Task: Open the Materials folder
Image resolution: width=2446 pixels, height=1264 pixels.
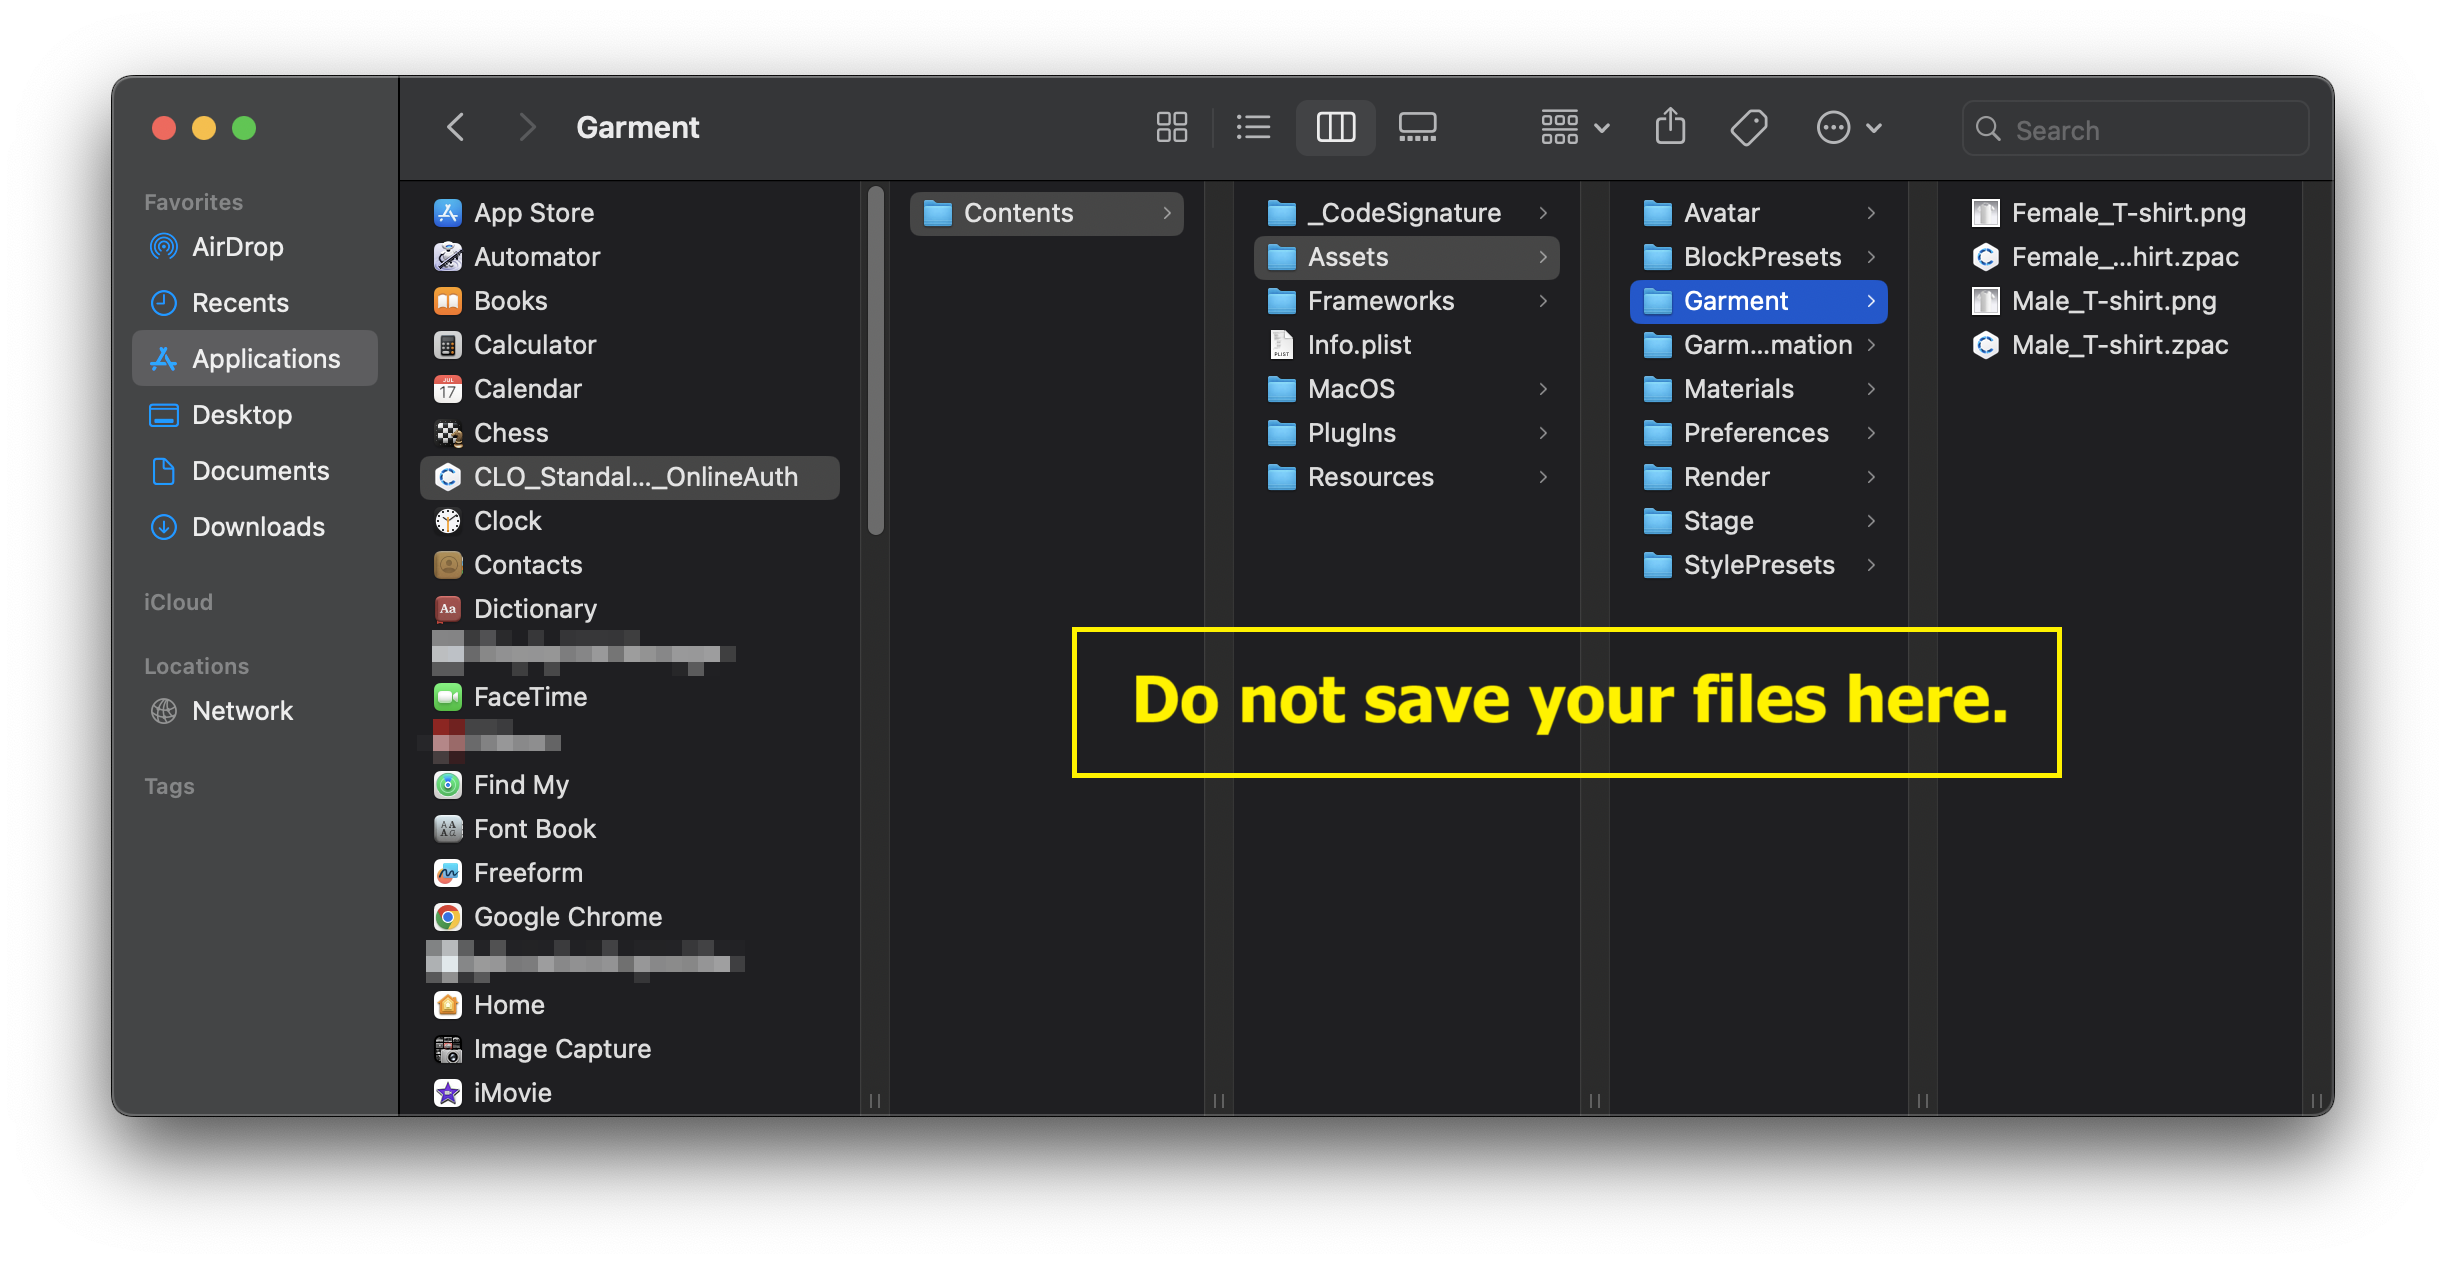Action: click(1759, 389)
